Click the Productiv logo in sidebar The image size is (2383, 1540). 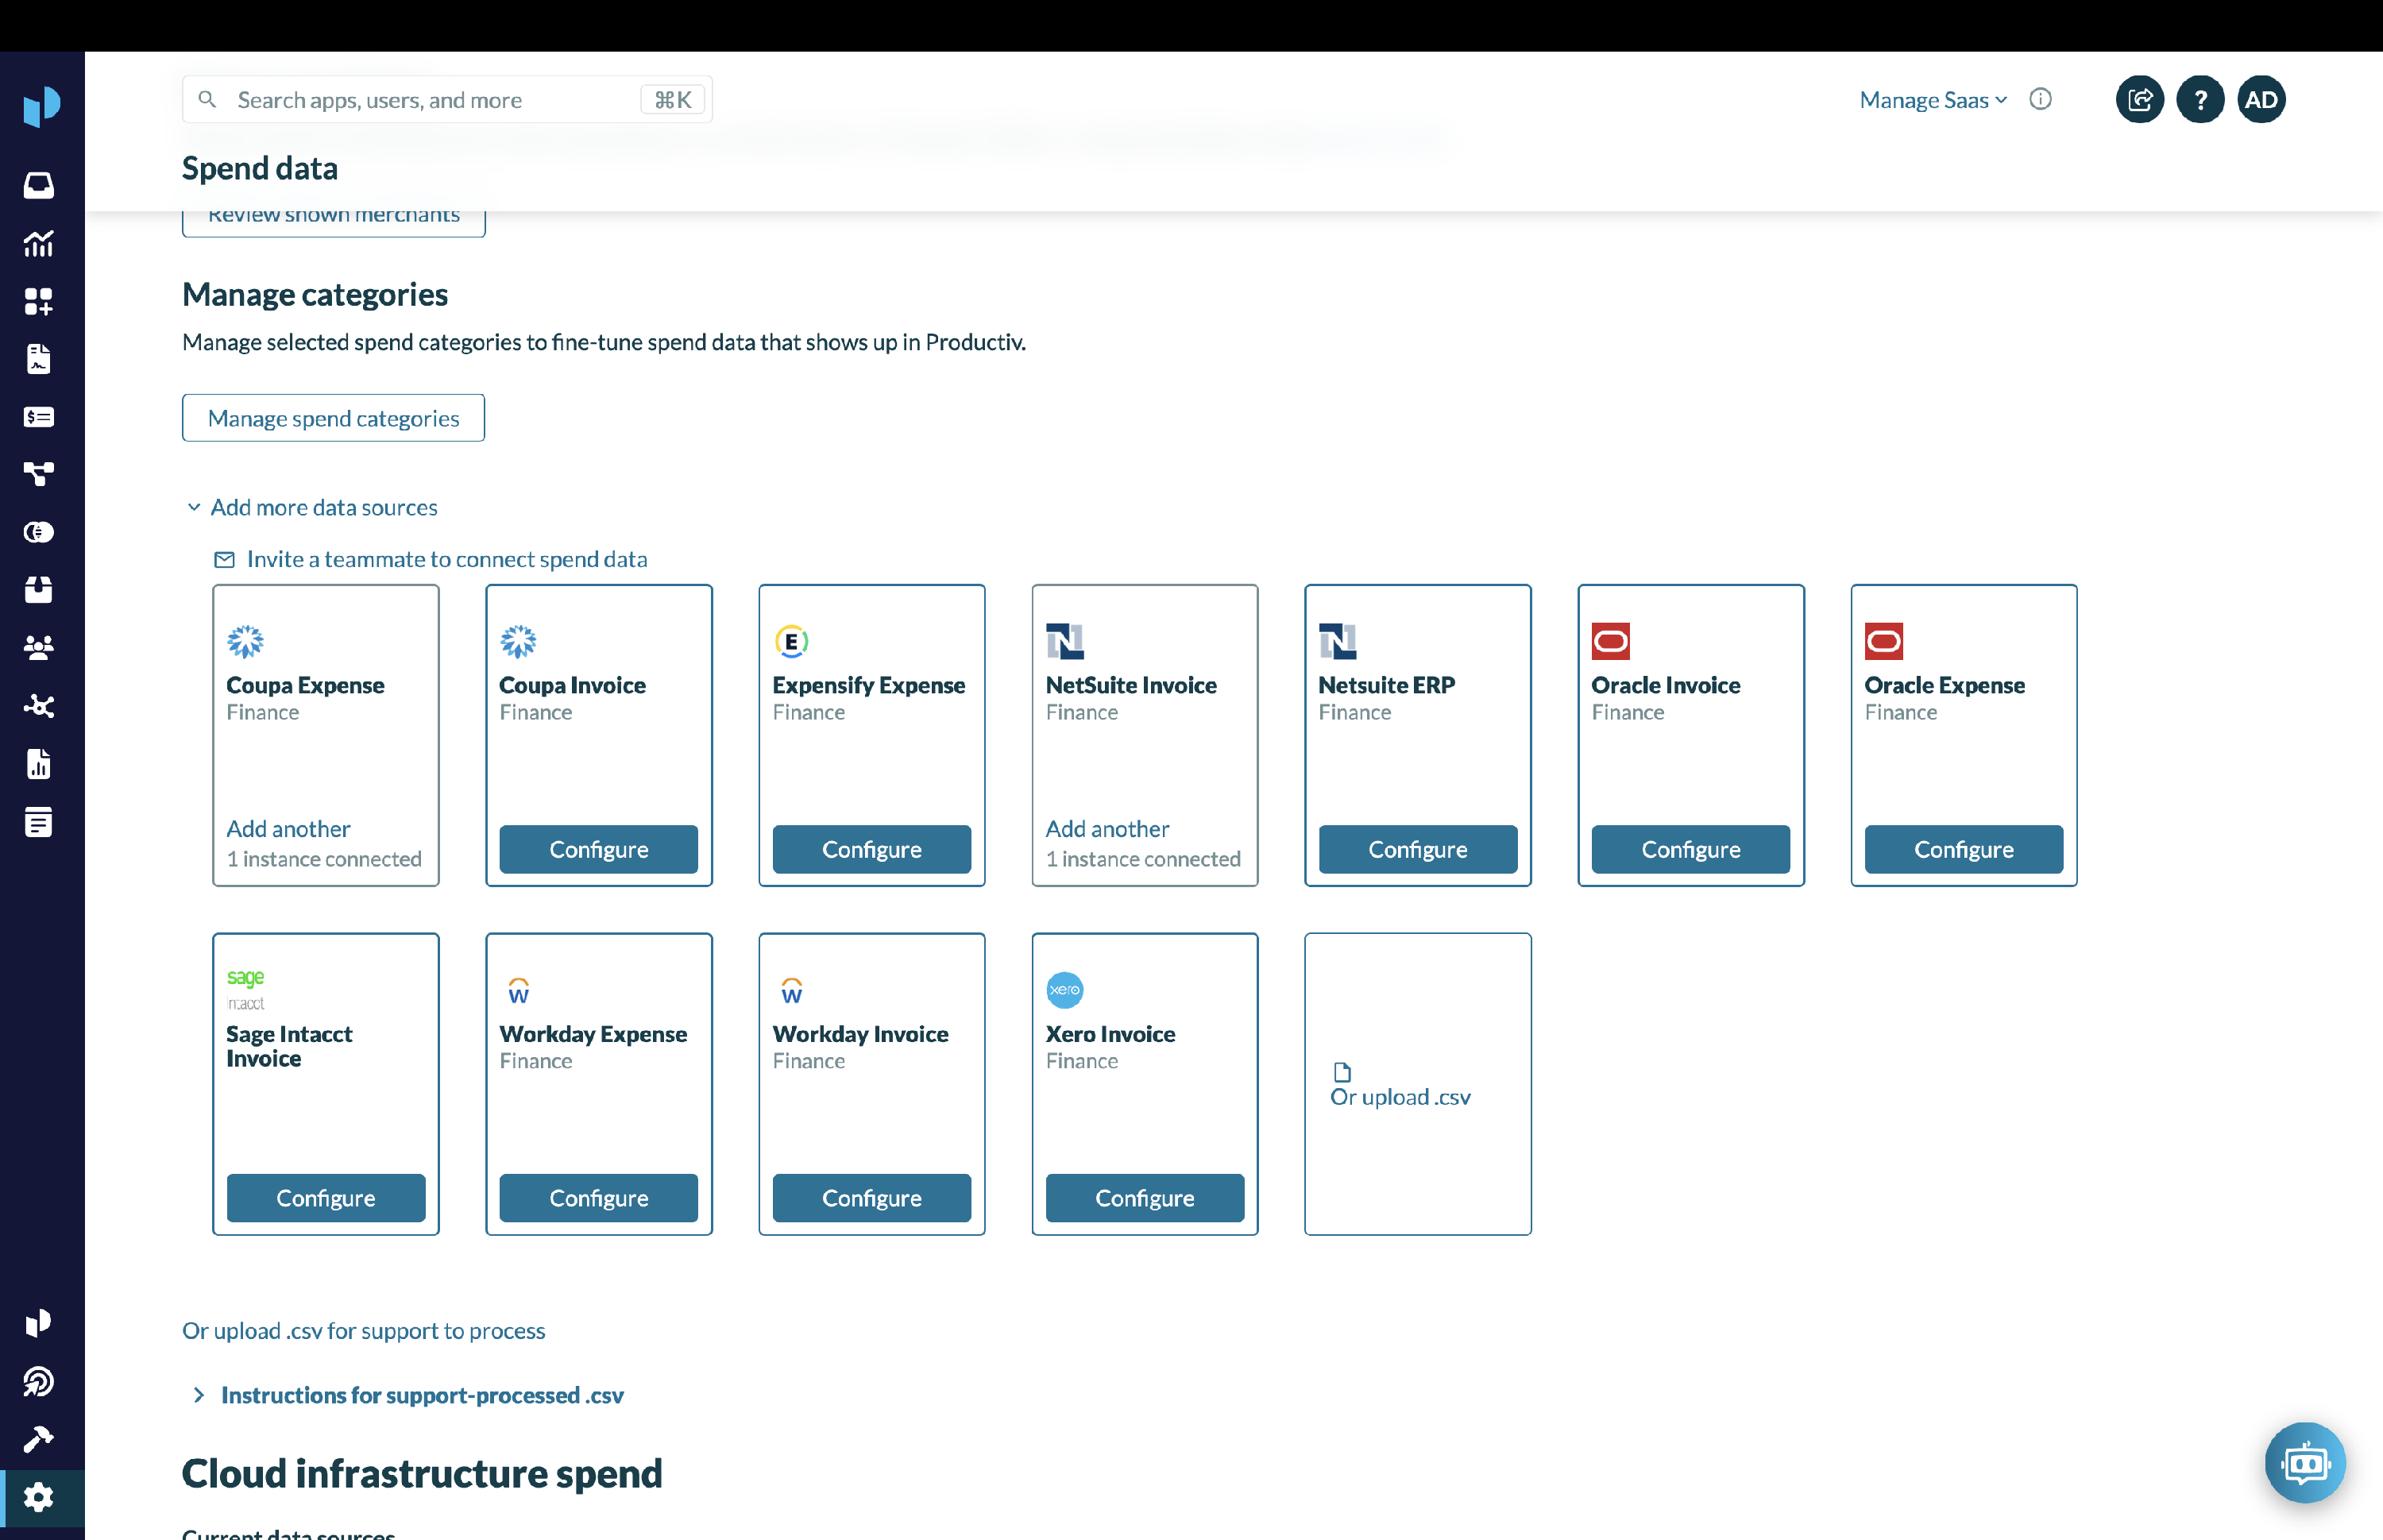41,105
